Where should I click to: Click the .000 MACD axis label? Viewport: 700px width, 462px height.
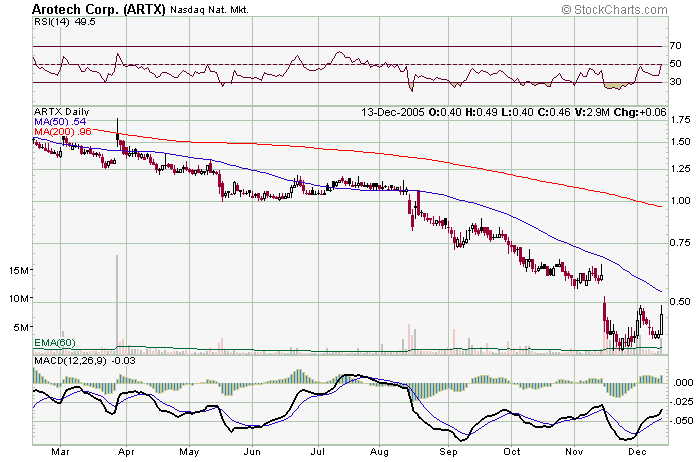point(684,383)
